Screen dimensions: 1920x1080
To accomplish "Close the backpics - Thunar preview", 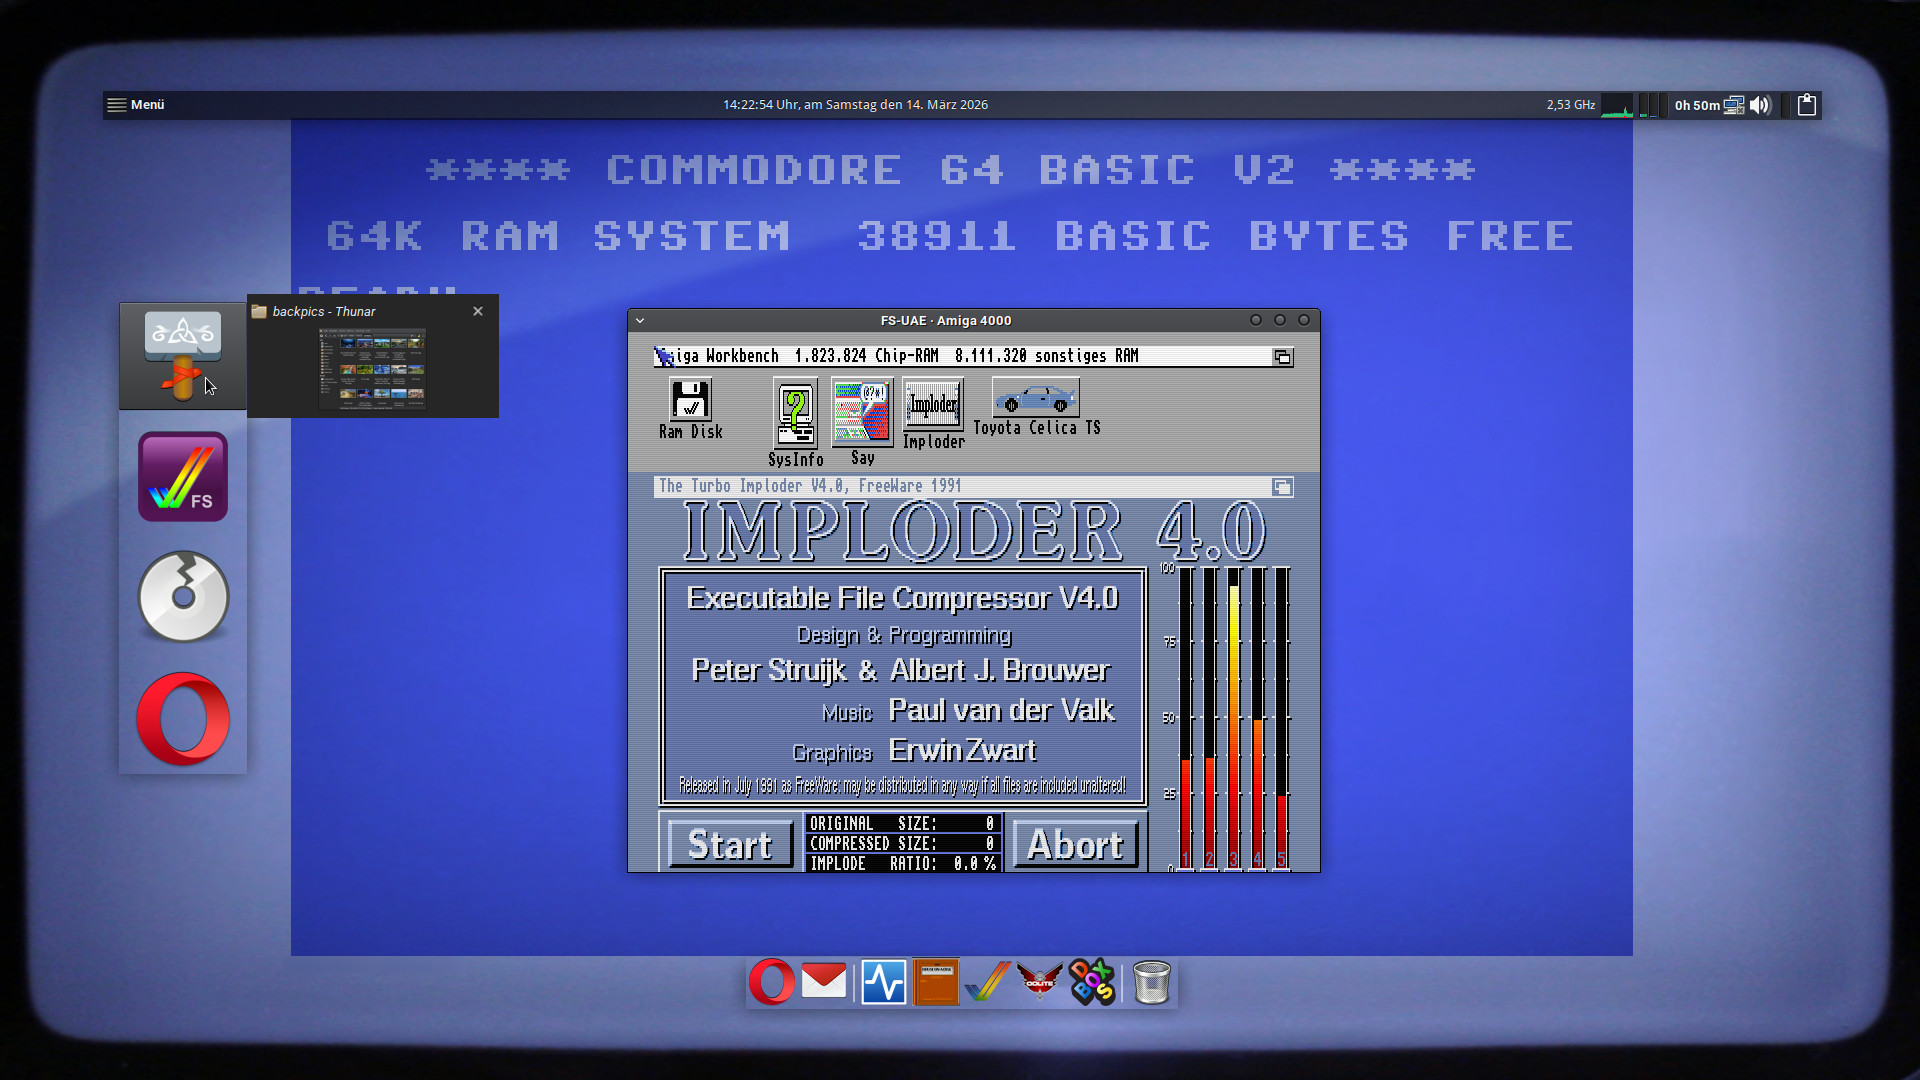I will (x=478, y=311).
